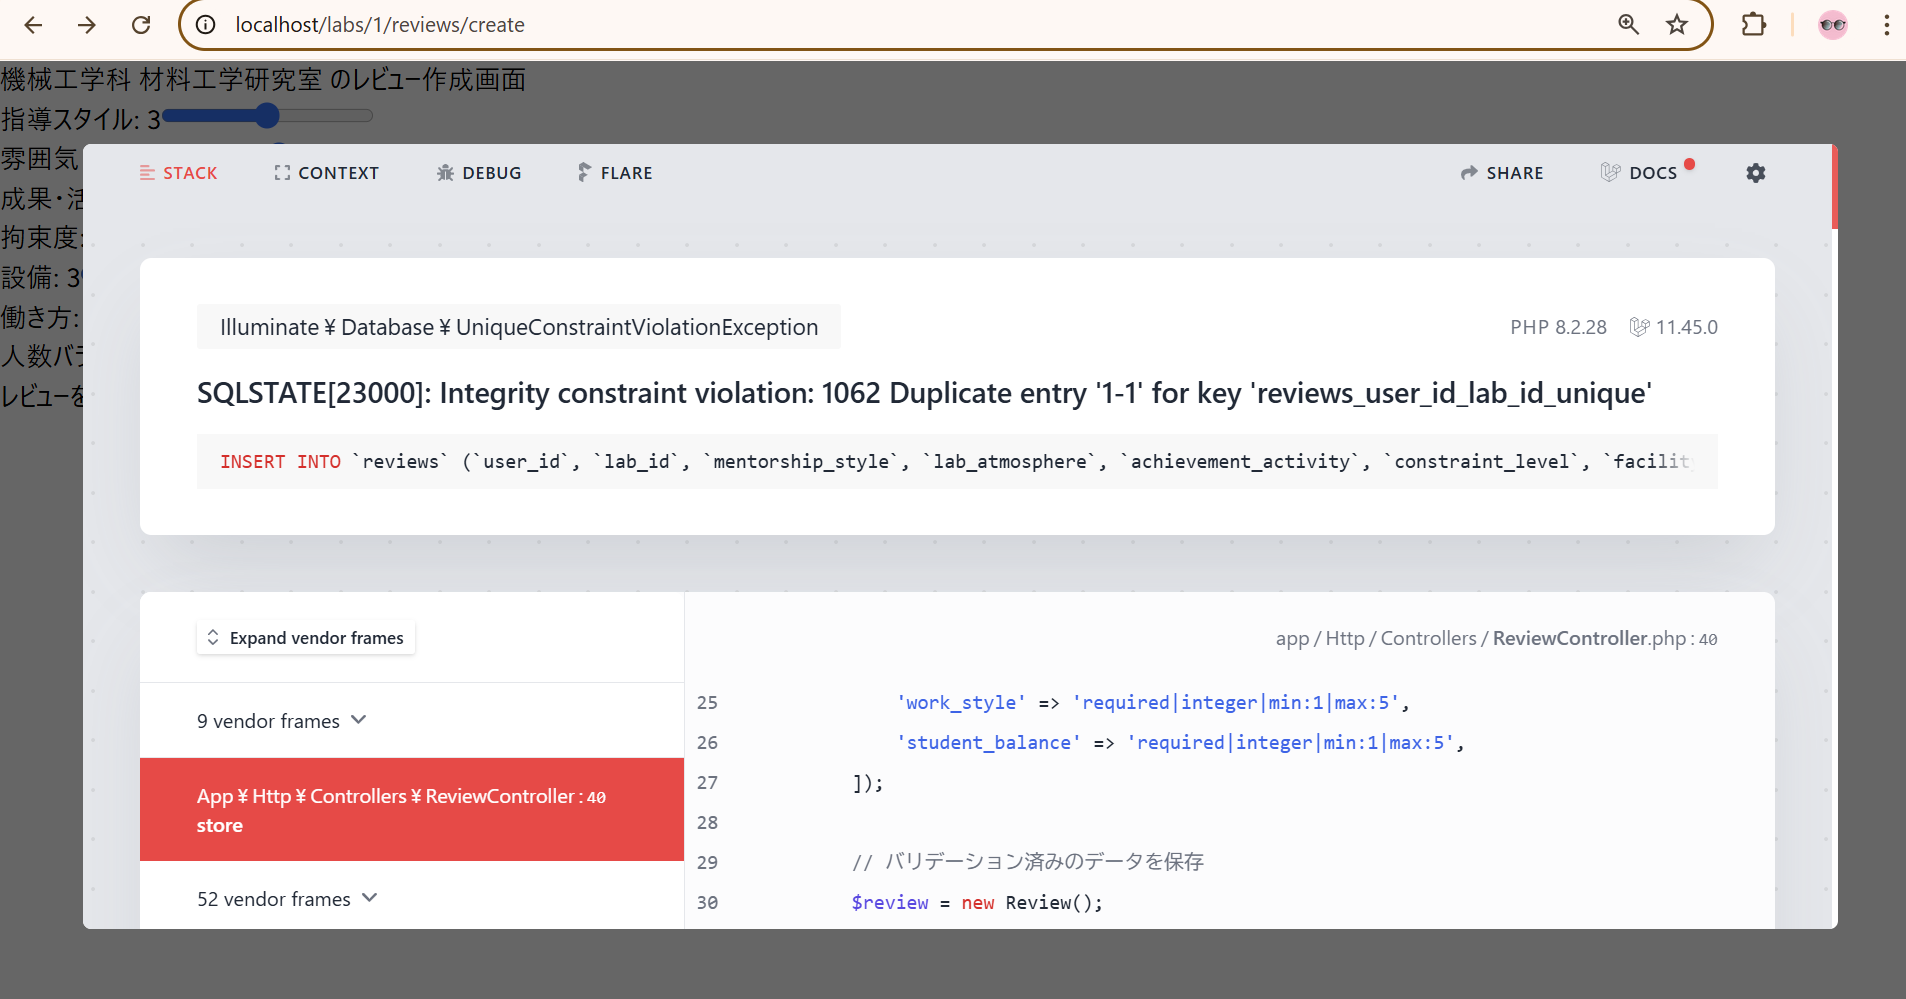Click the バリデーション済み comment on line 29

coord(1028,862)
